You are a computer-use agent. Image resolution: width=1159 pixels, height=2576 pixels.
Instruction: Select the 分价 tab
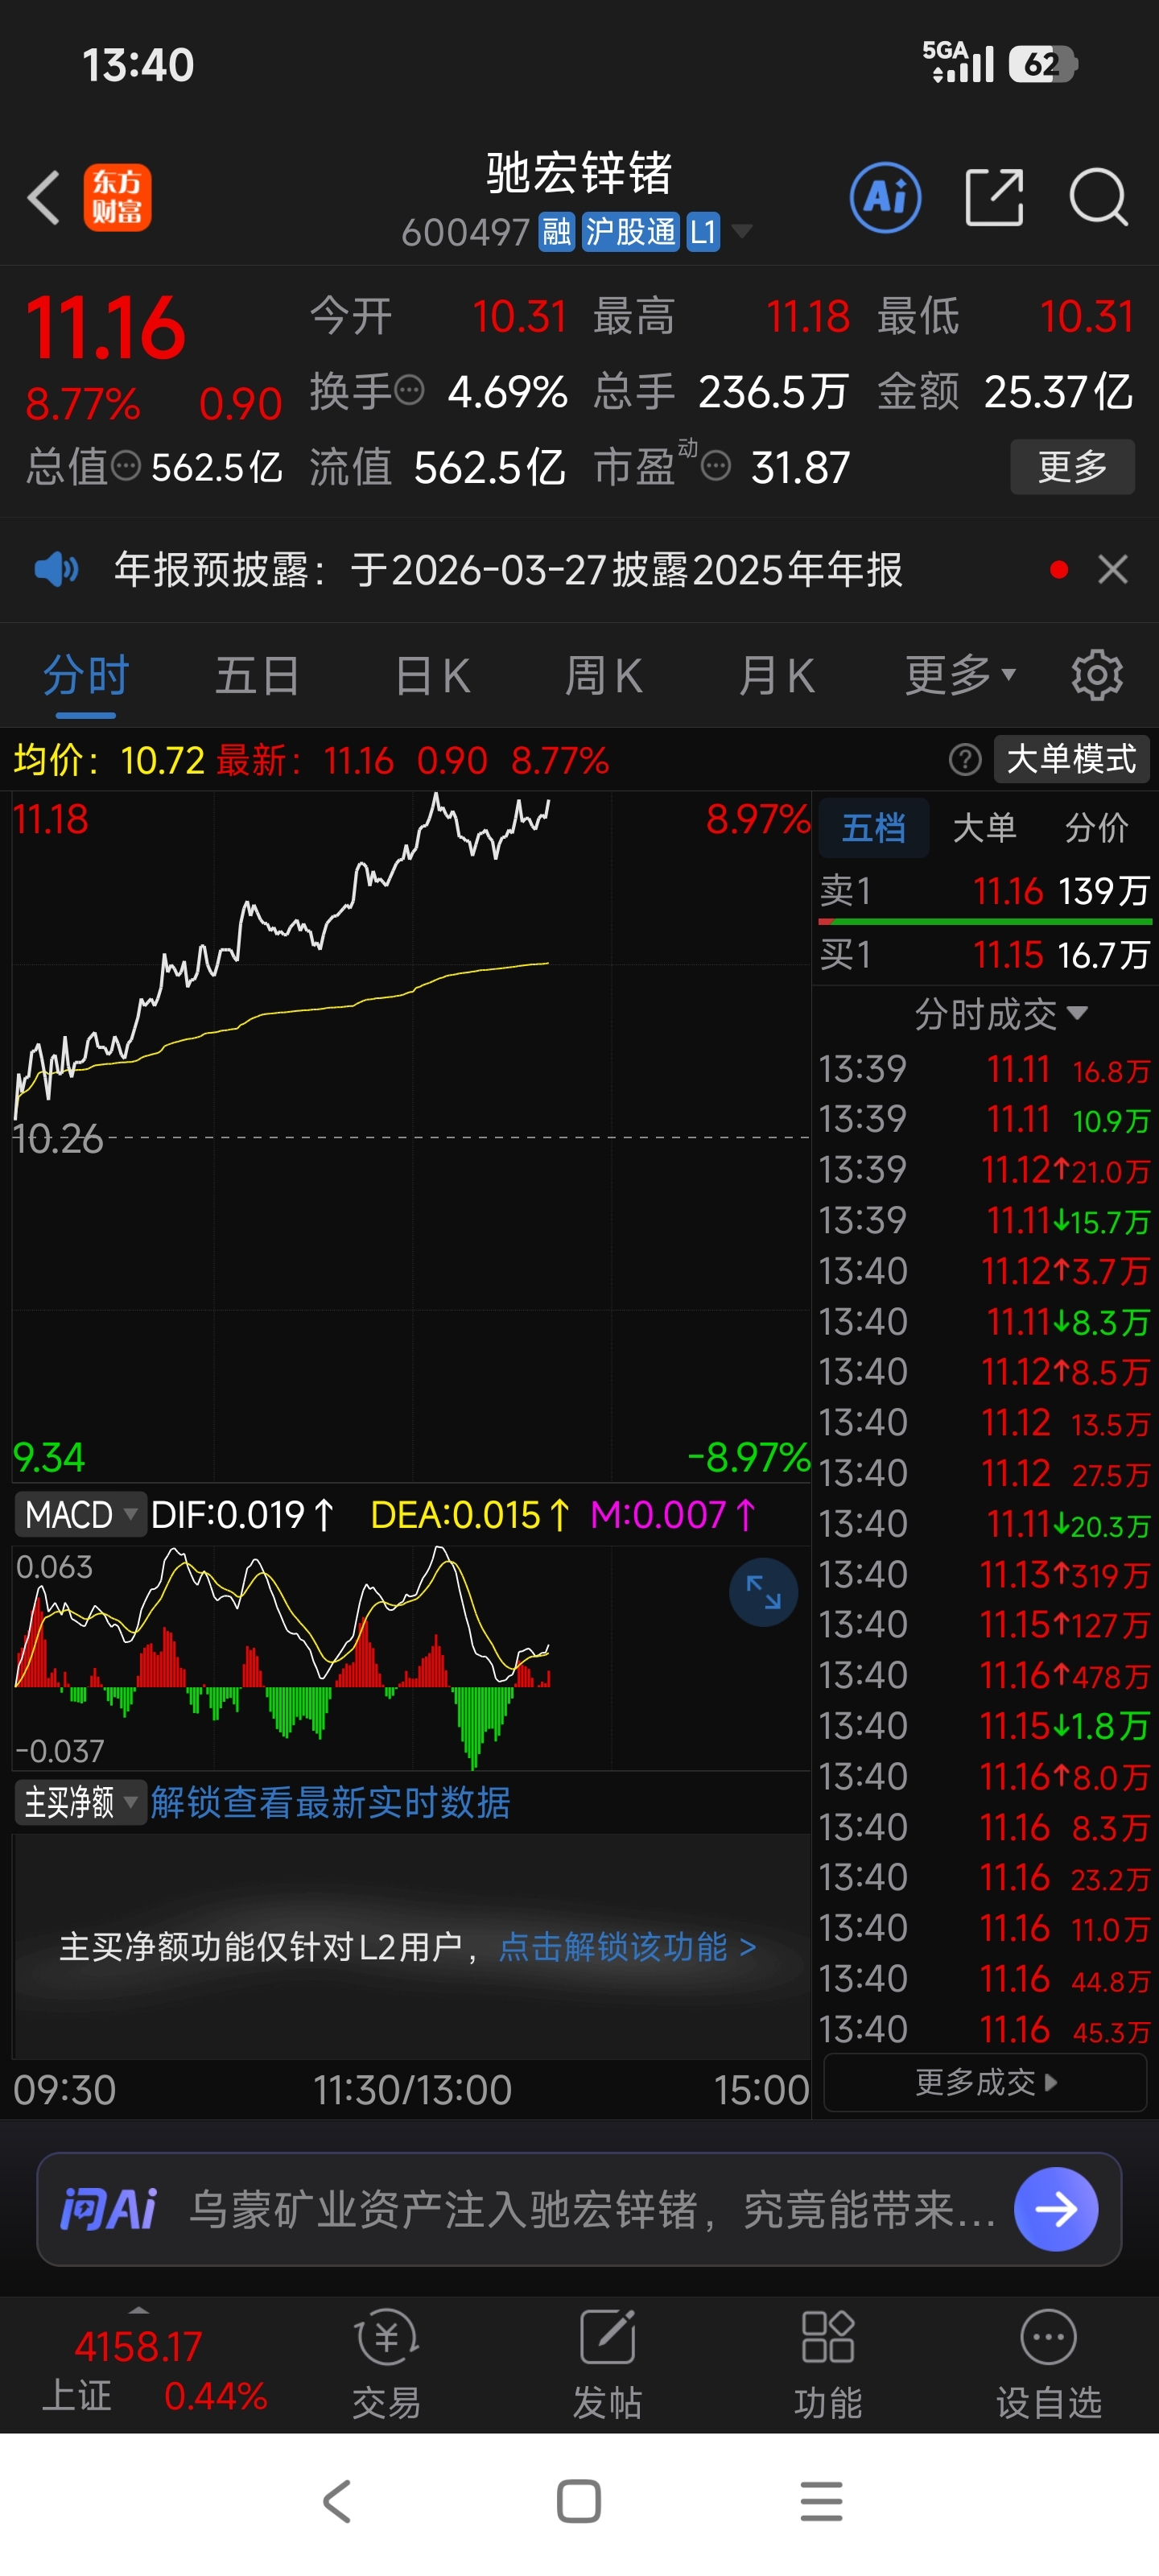(x=1097, y=828)
